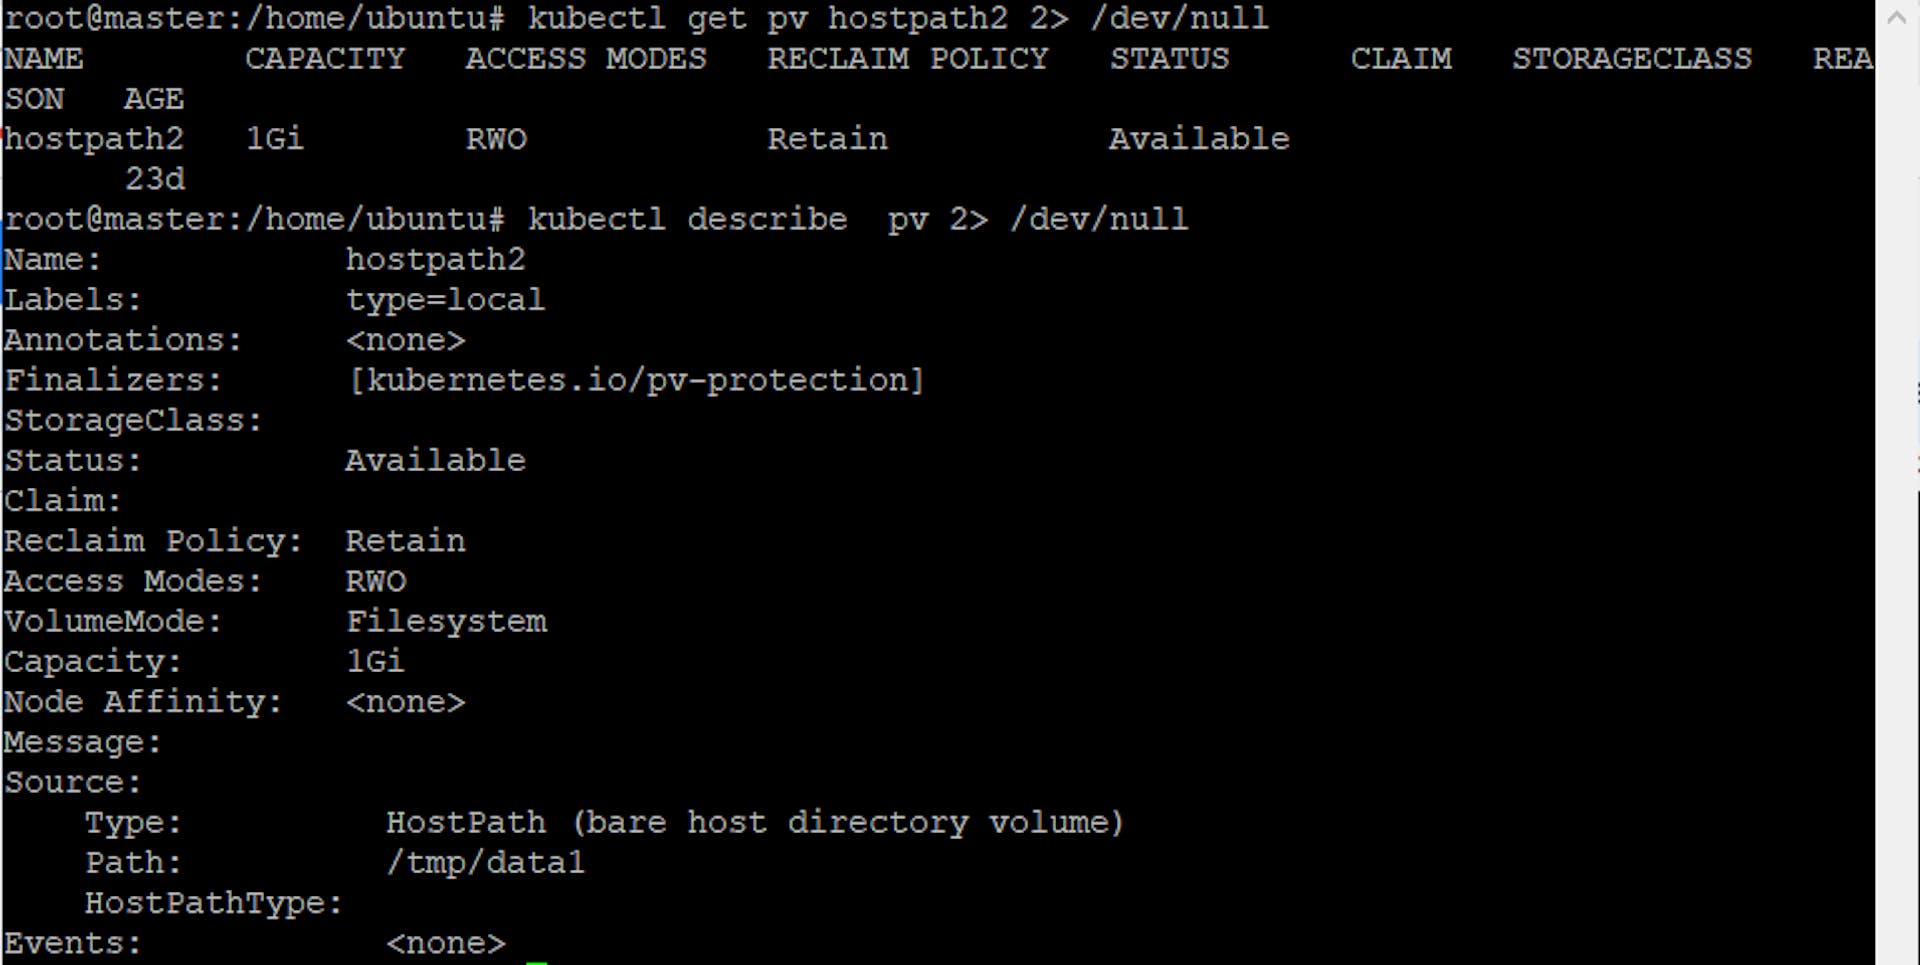Click the CAPACITY column header
This screenshot has width=1920, height=965.
(x=325, y=58)
